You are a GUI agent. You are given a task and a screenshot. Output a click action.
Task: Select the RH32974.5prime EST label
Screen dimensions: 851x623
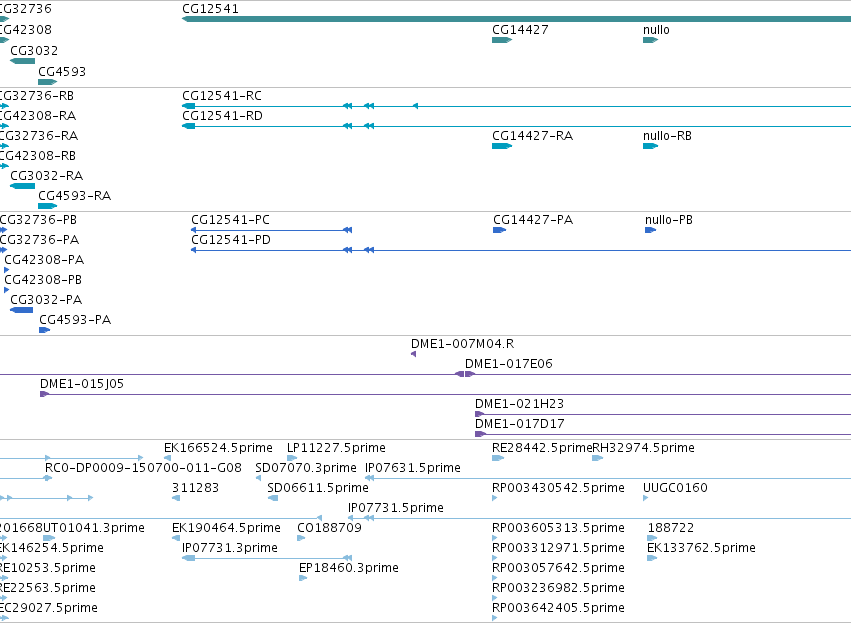pos(643,448)
